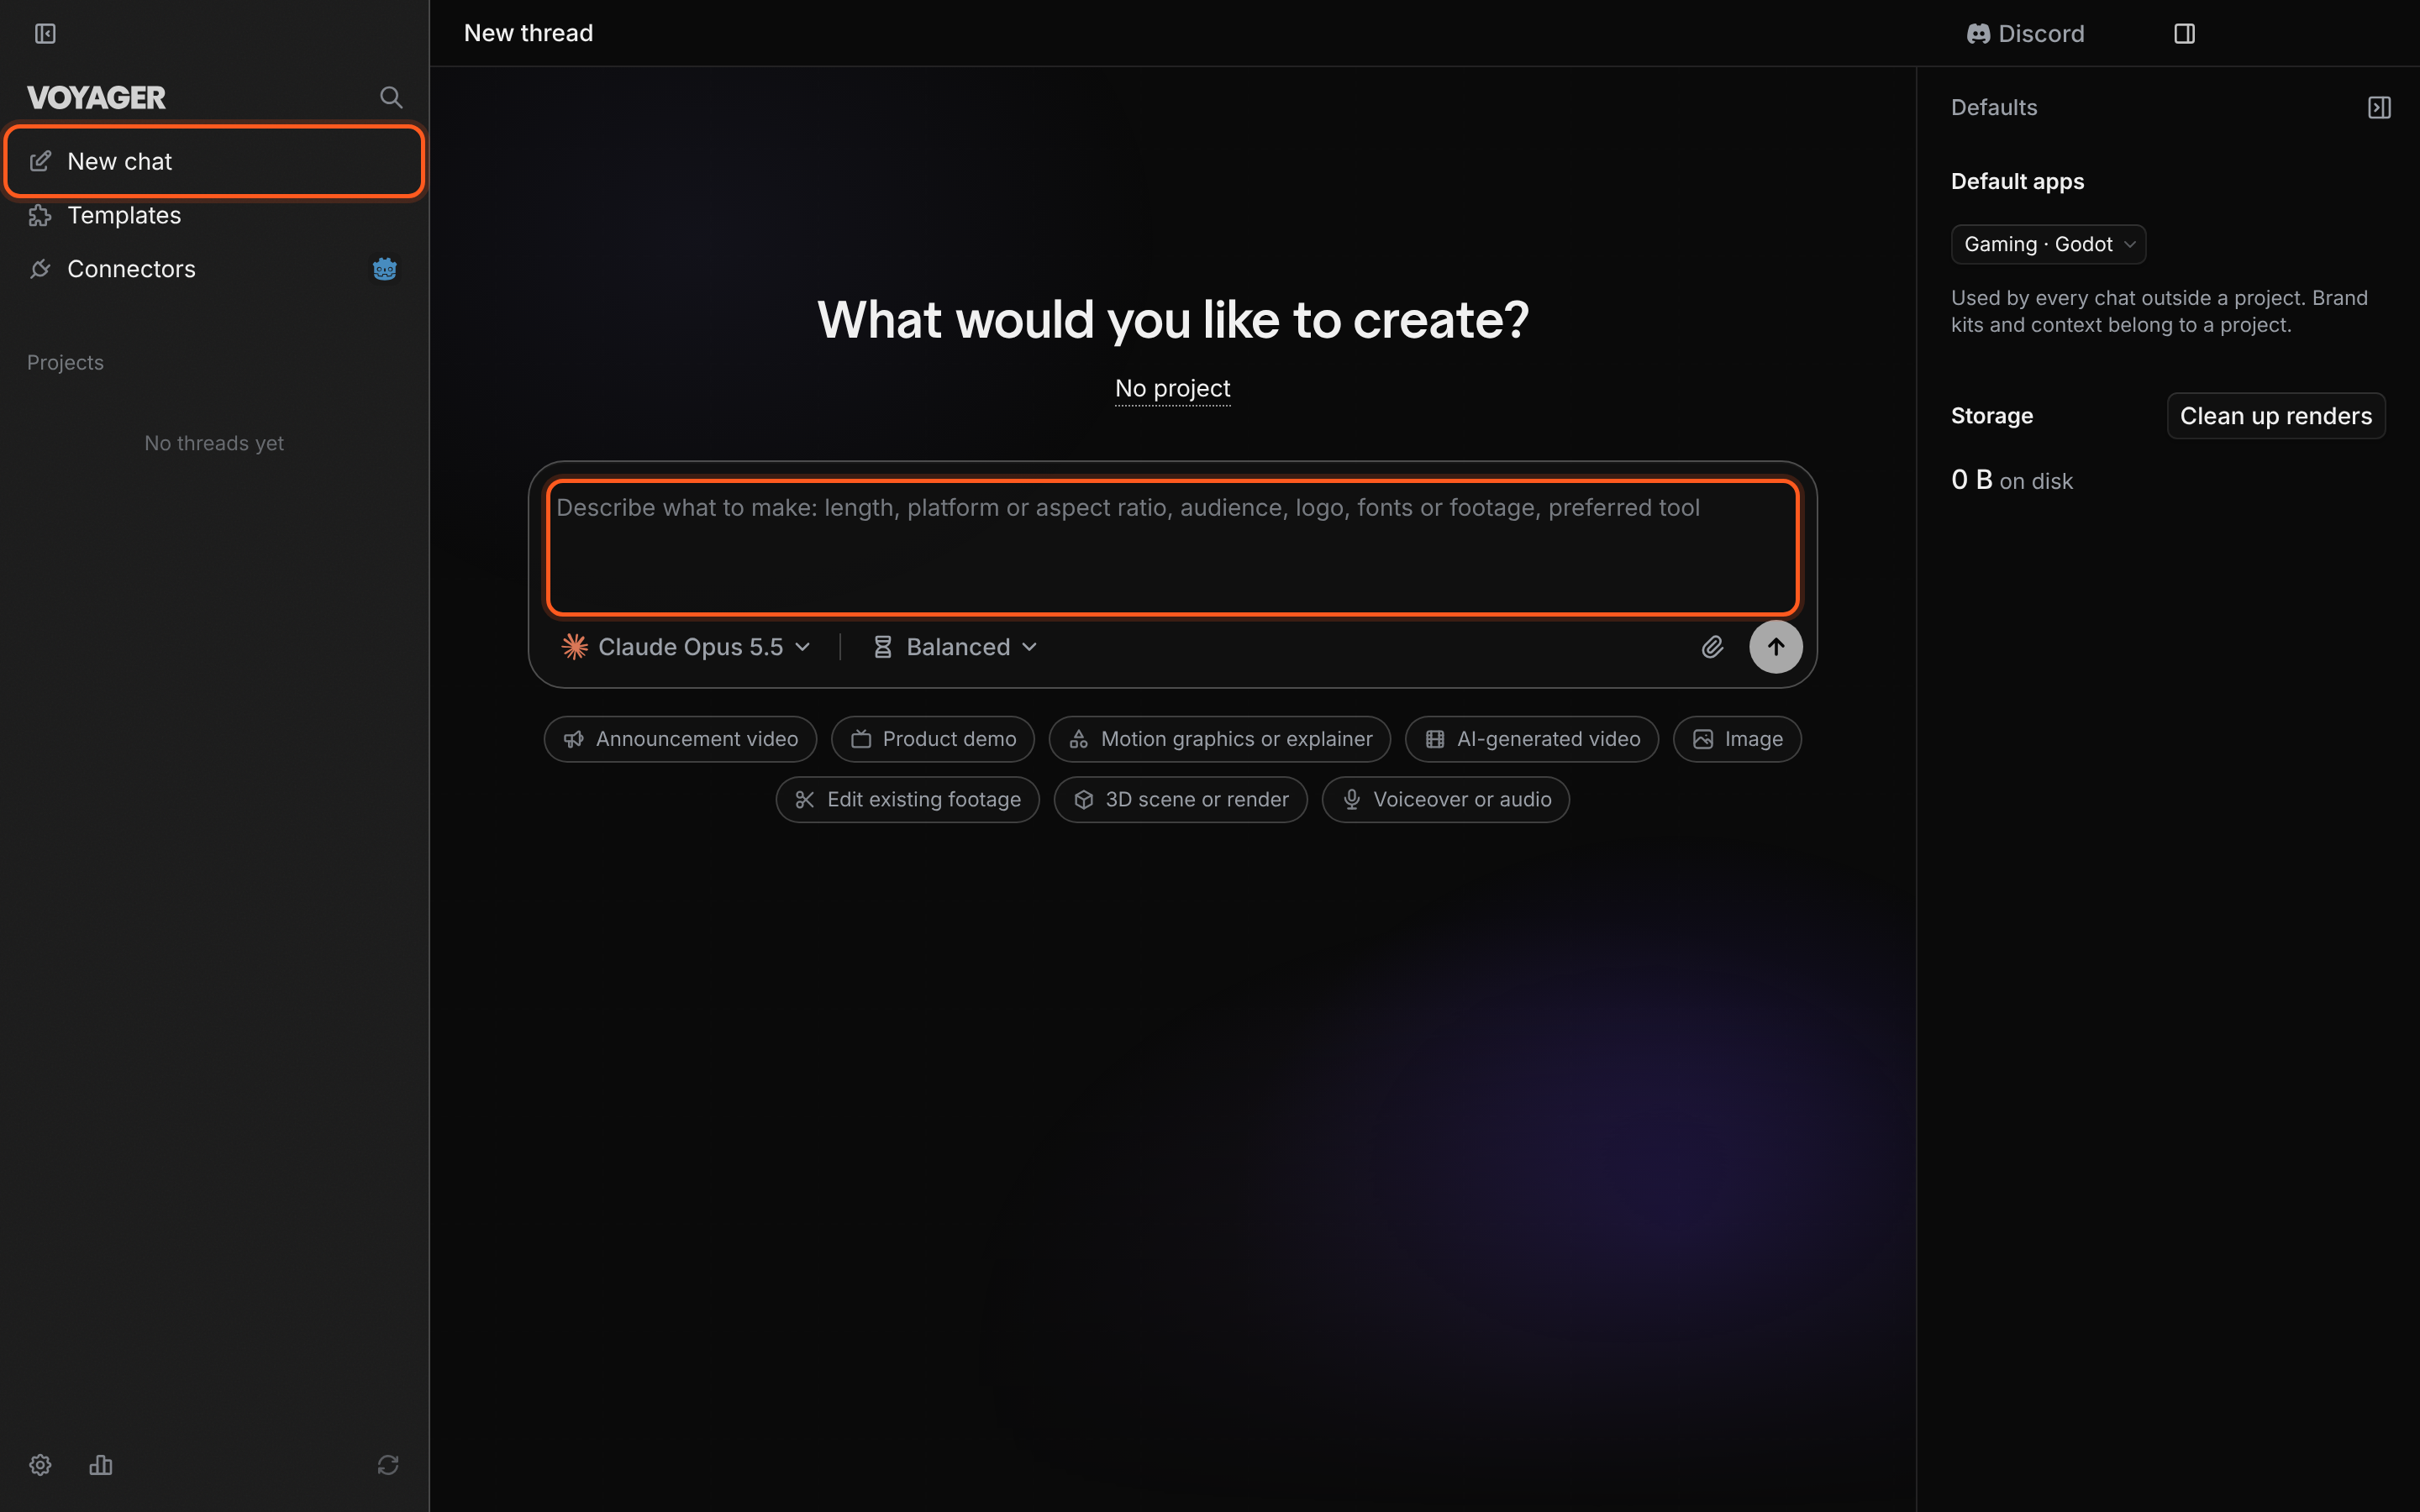Click the 'Projects' section label
The width and height of the screenshot is (2420, 1512).
click(x=65, y=362)
